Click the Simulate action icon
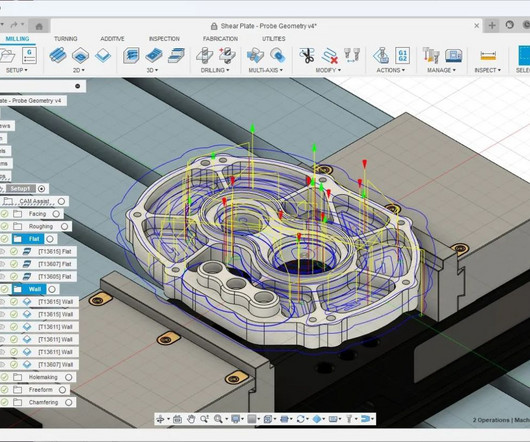 tap(381, 55)
